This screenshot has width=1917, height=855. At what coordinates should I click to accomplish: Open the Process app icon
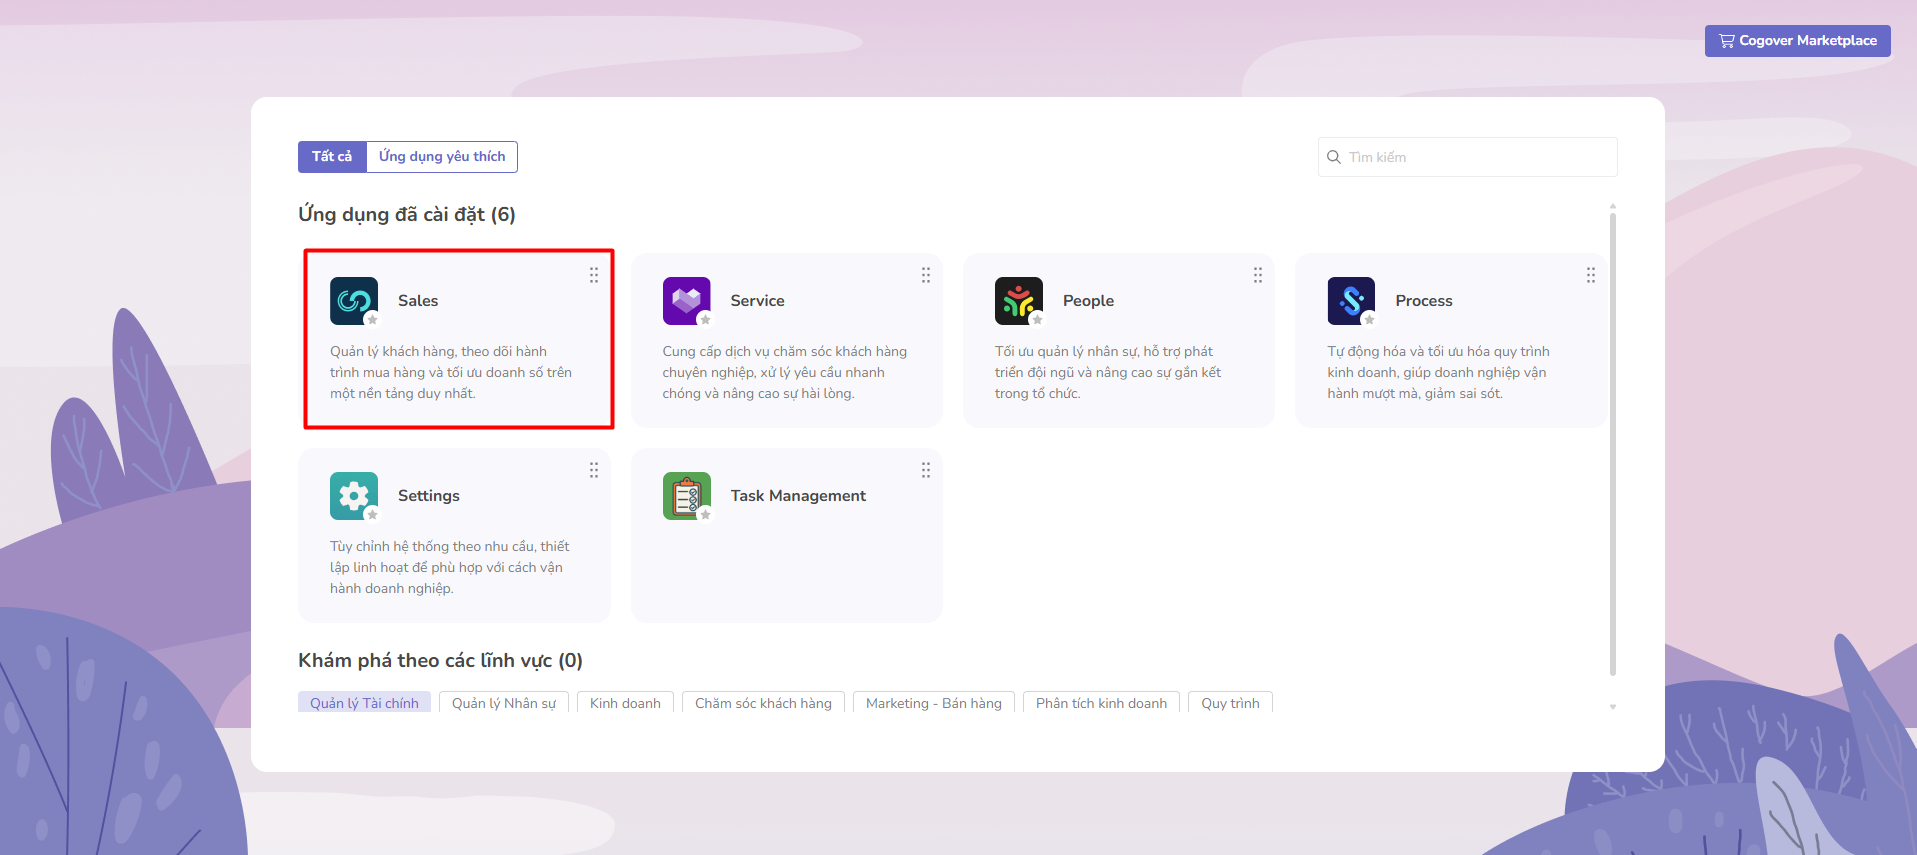(x=1351, y=300)
